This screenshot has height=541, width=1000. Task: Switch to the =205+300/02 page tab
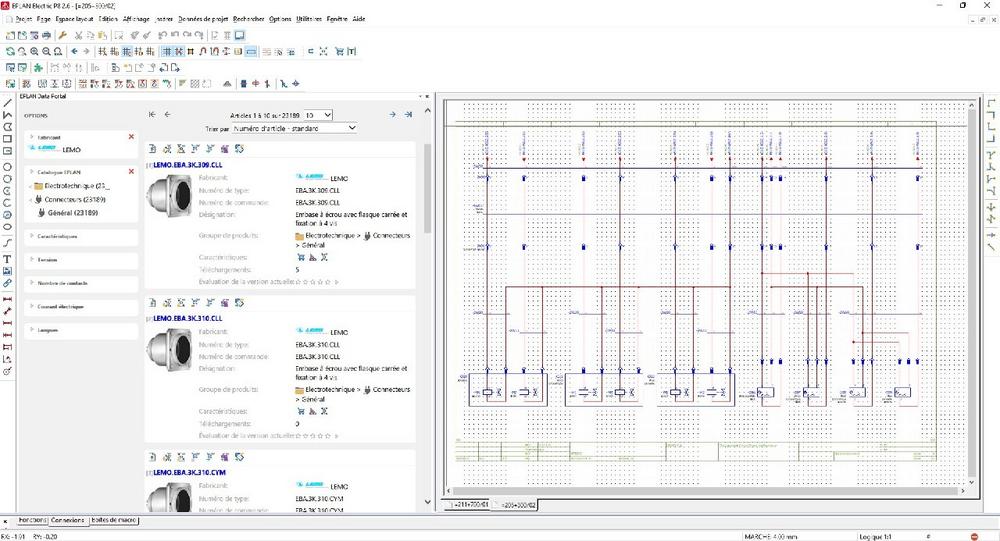[515, 505]
